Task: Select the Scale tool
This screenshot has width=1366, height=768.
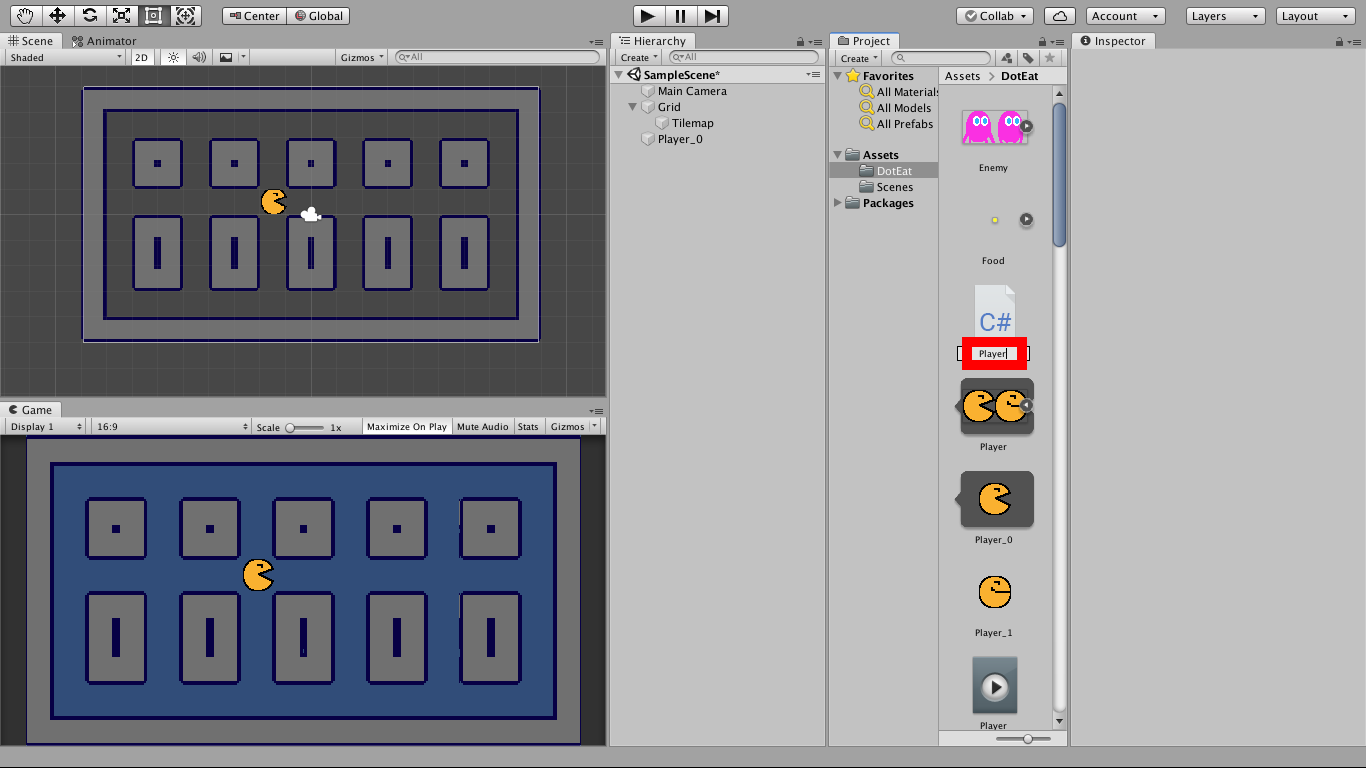Action: click(x=122, y=16)
